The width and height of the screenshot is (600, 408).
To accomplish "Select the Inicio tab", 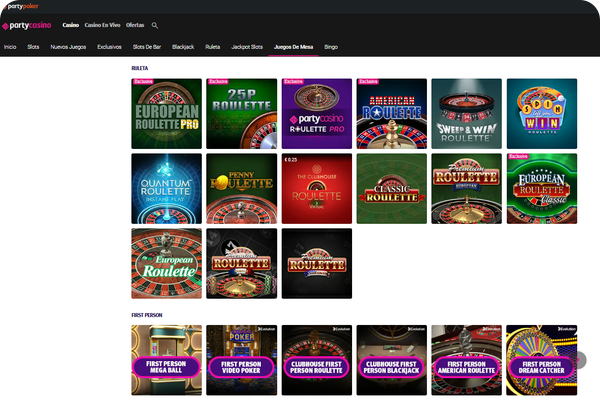I will coord(10,47).
